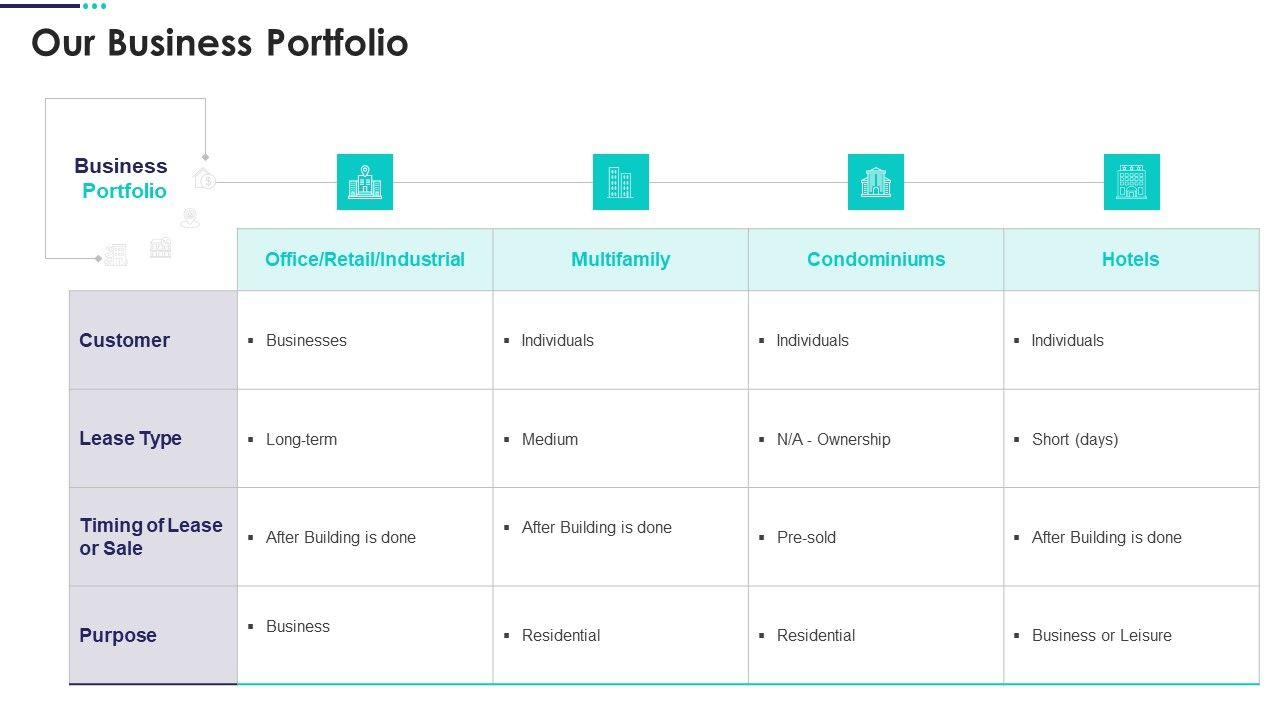
Task: Select the Office/Retail/Industrial column header
Action: (365, 260)
